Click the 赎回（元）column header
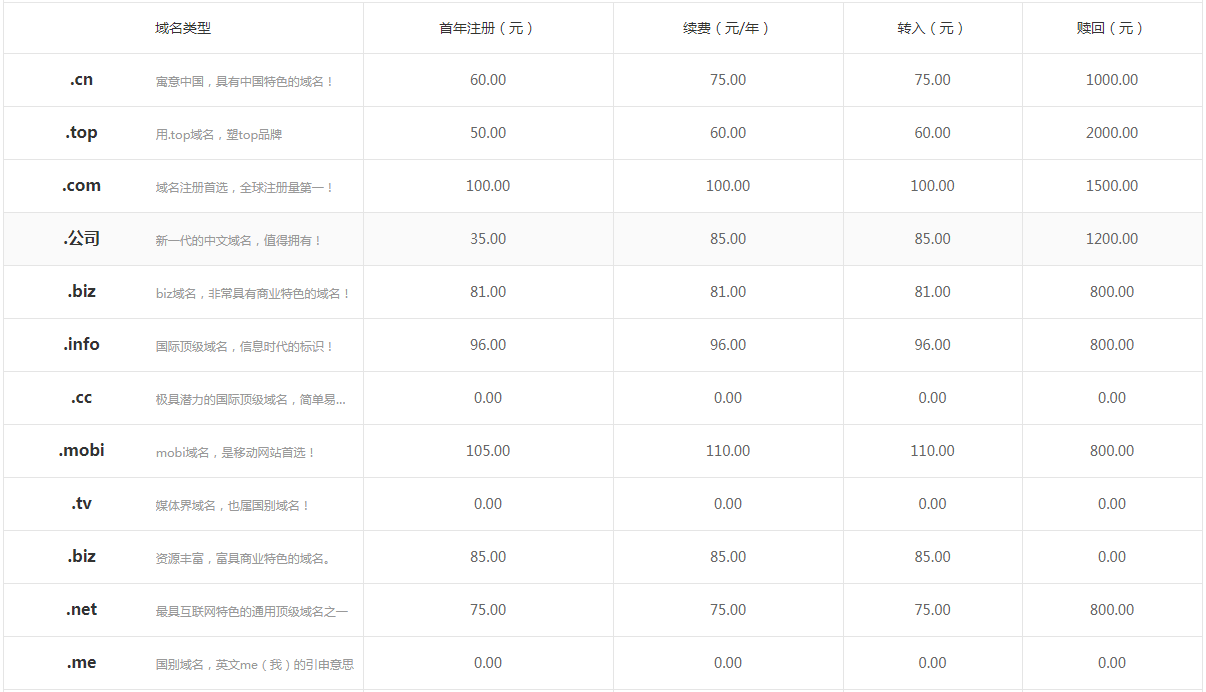 (x=1111, y=28)
